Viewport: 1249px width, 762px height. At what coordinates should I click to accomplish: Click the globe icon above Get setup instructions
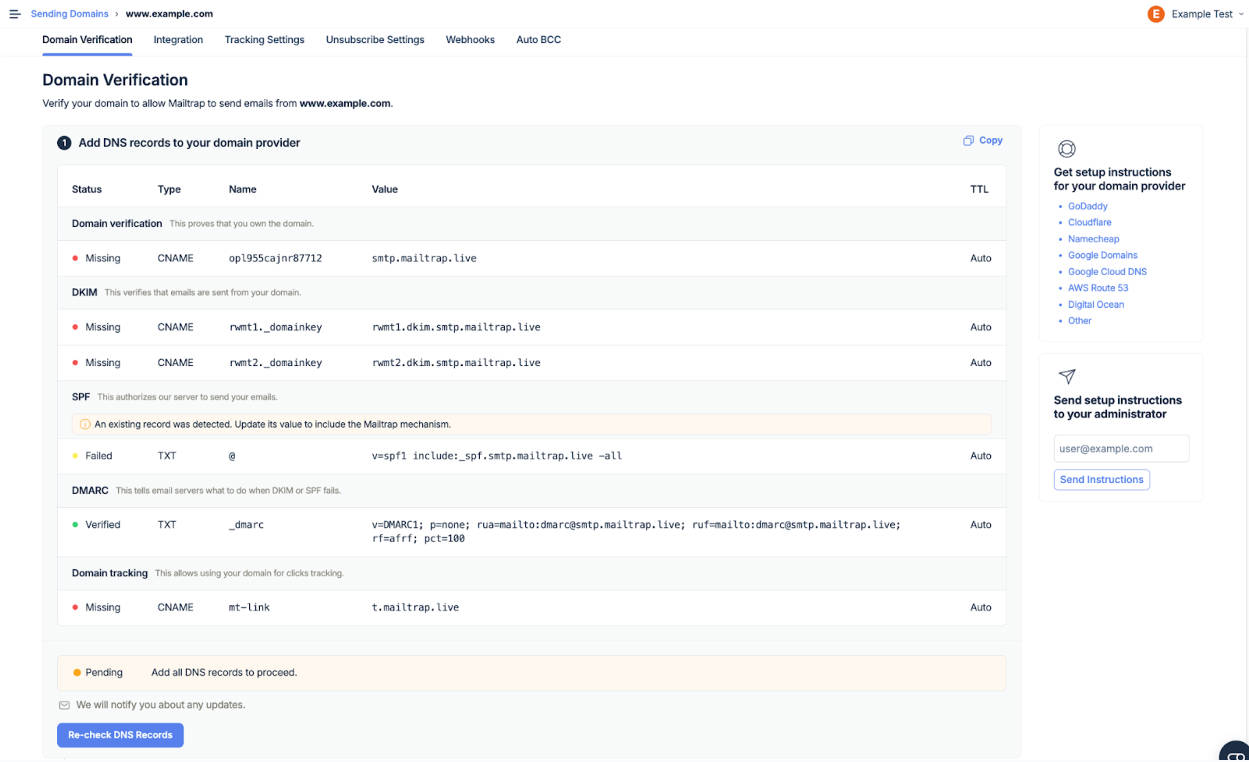pos(1066,148)
